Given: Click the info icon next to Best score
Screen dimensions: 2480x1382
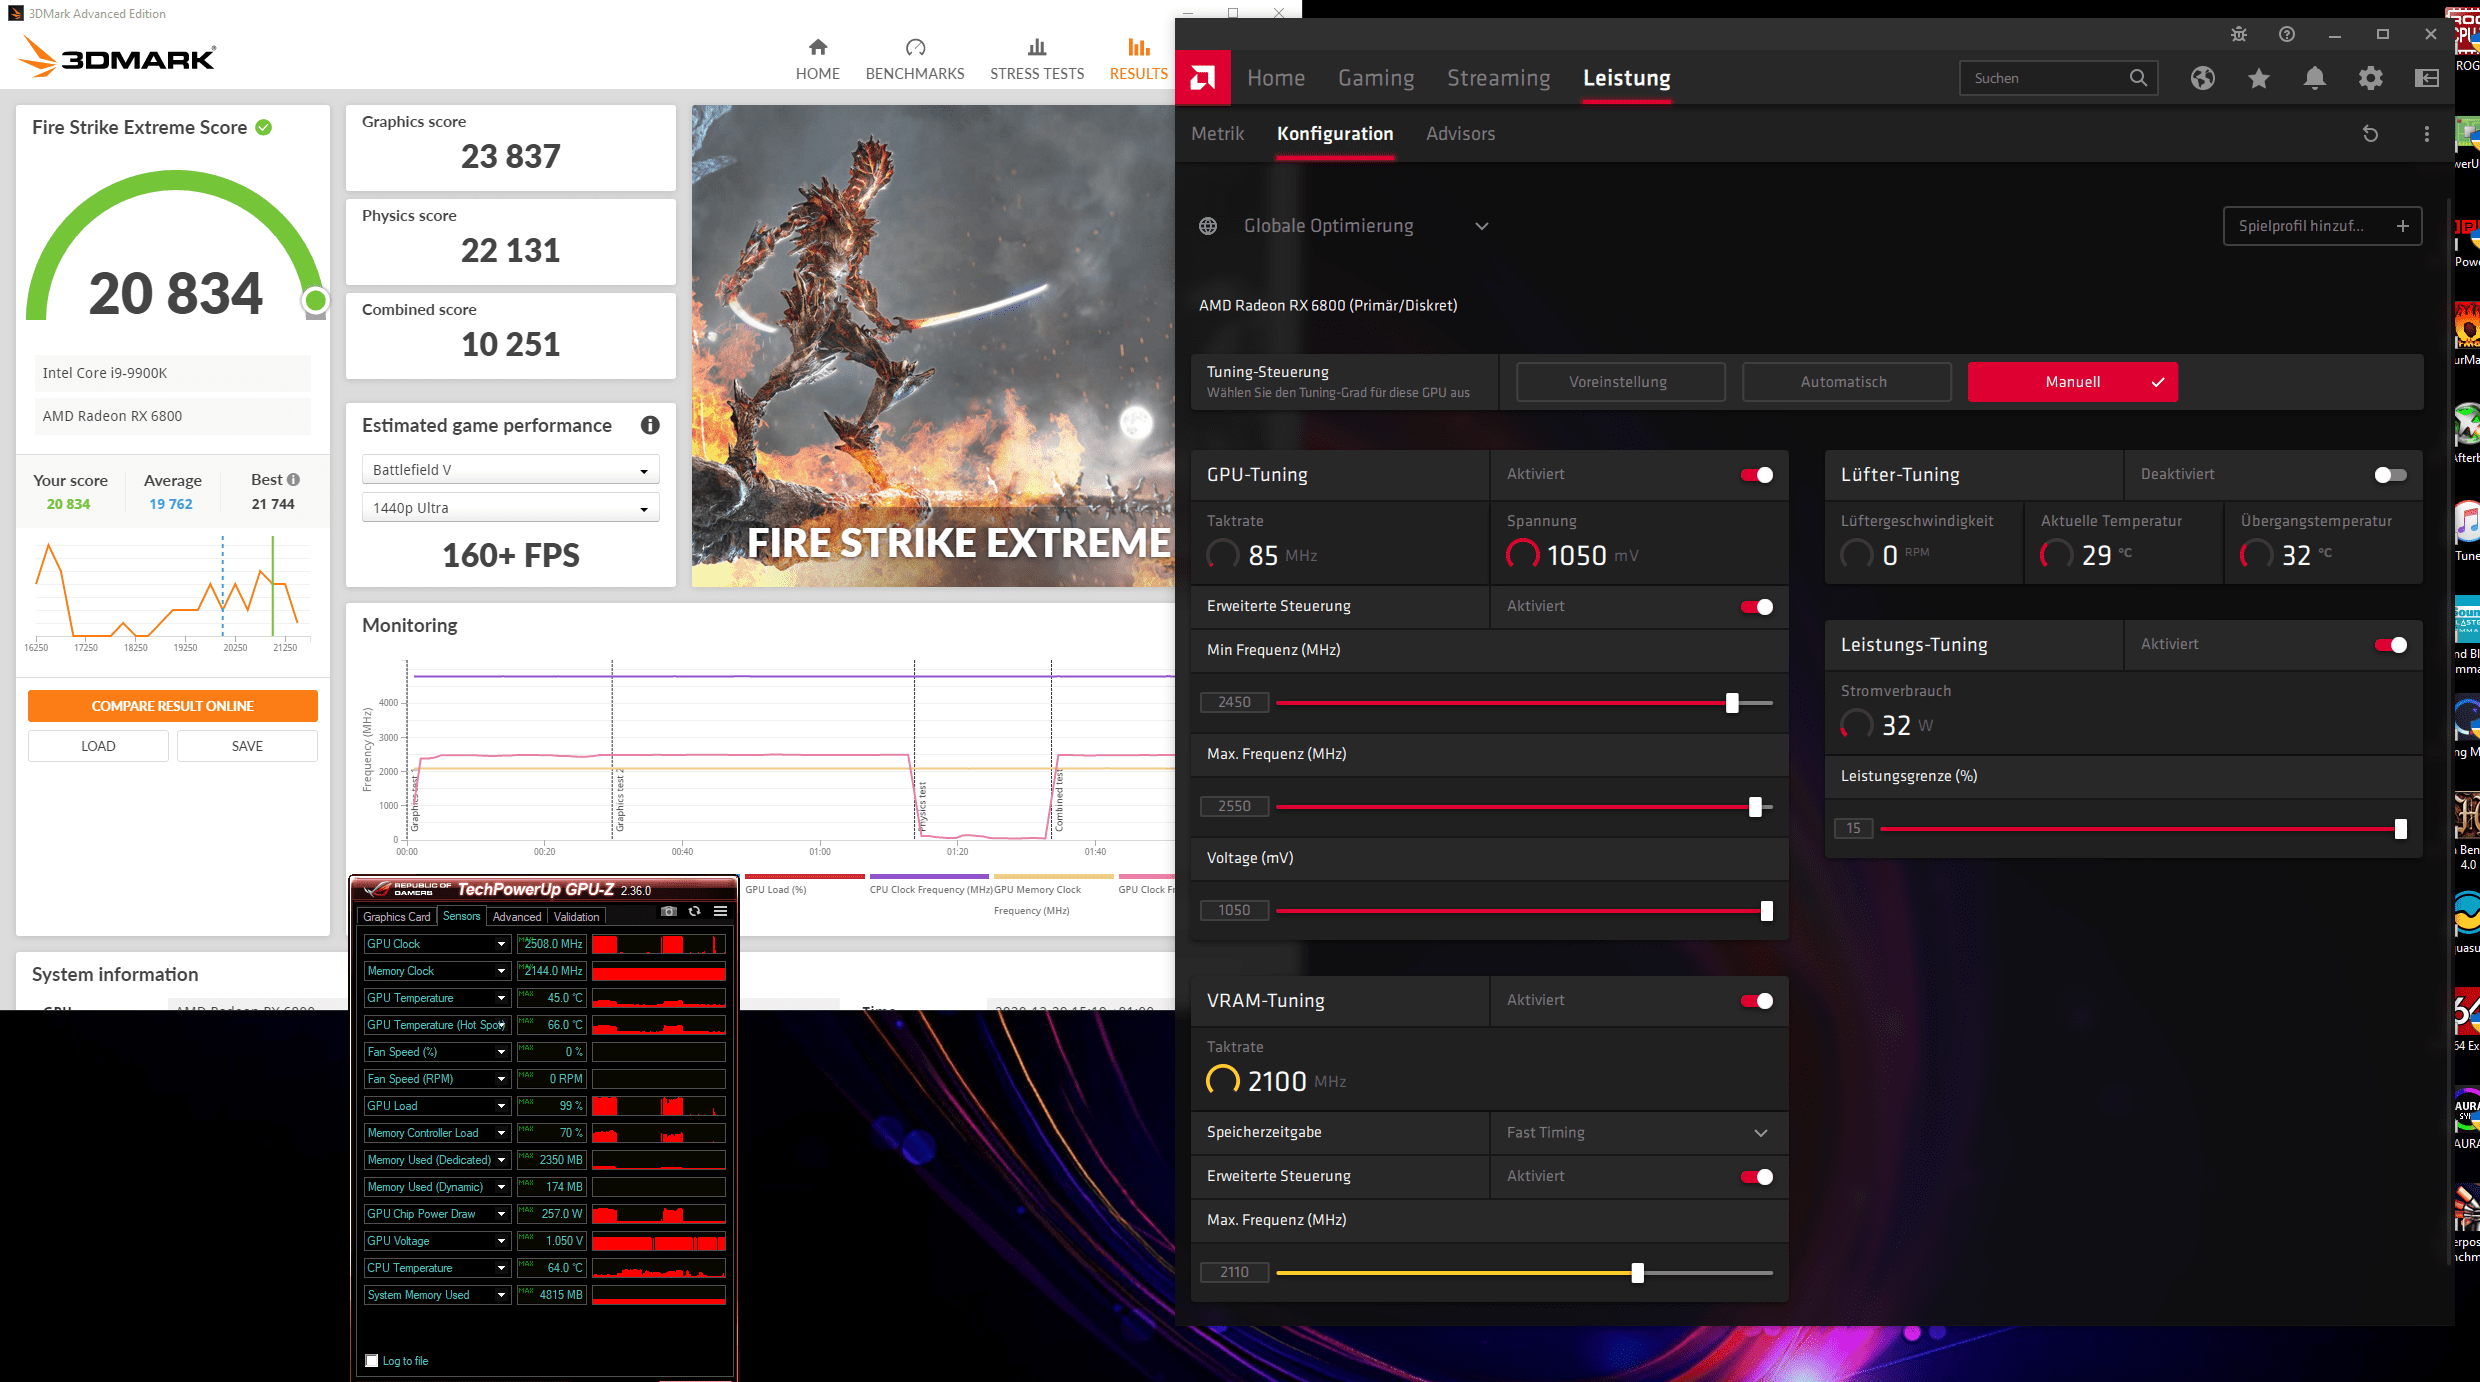Looking at the screenshot, I should click(x=293, y=480).
